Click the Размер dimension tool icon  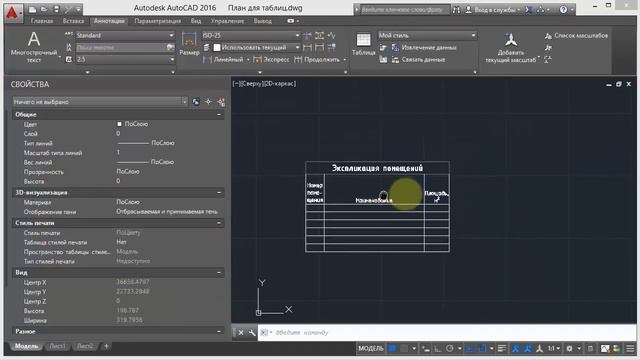point(189,40)
